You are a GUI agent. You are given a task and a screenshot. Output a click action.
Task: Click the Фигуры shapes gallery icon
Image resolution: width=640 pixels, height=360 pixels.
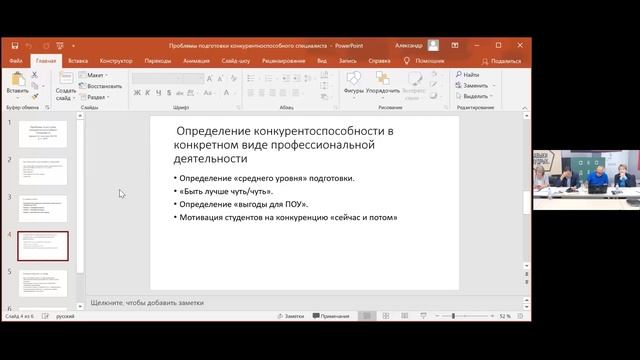[353, 78]
